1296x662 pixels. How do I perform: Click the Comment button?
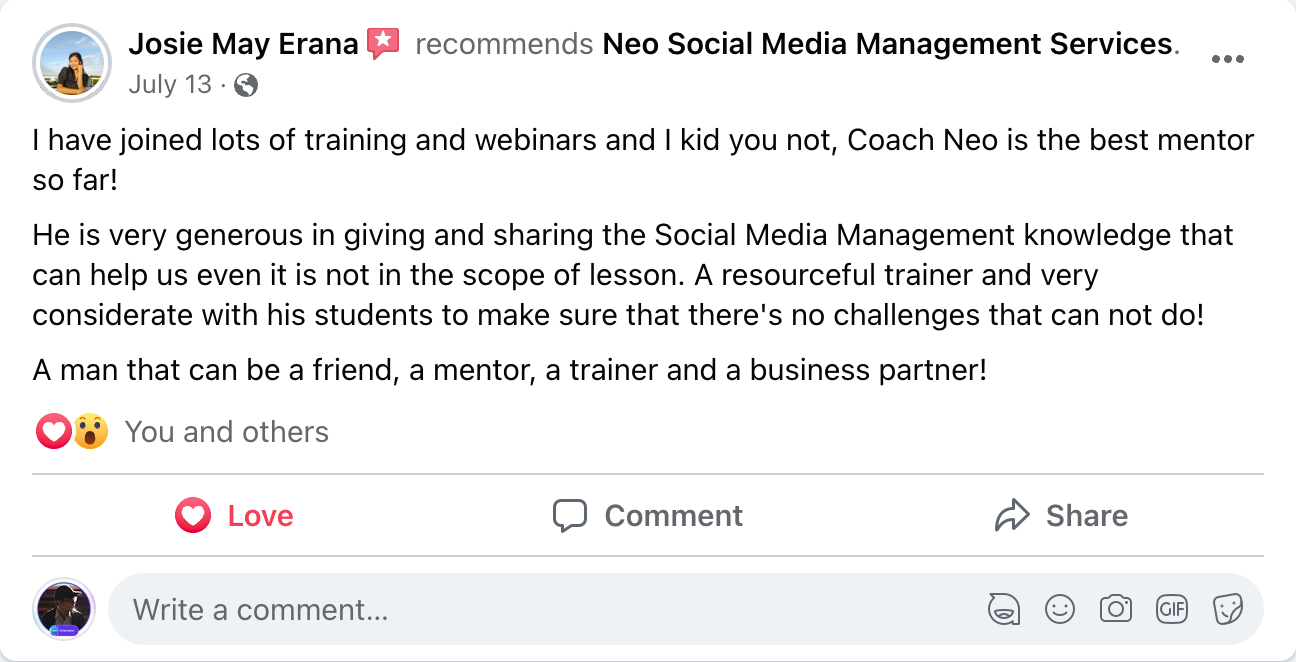[648, 516]
